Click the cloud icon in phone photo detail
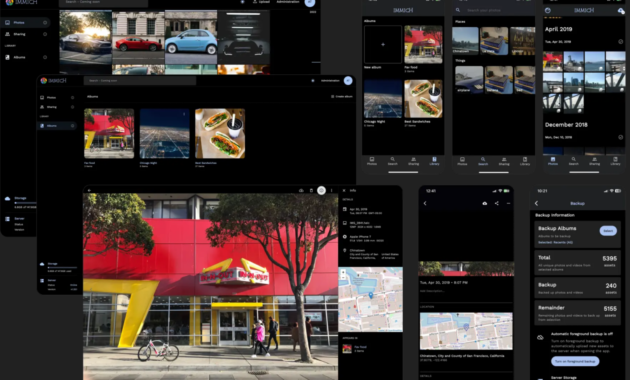630x380 pixels. pos(485,203)
